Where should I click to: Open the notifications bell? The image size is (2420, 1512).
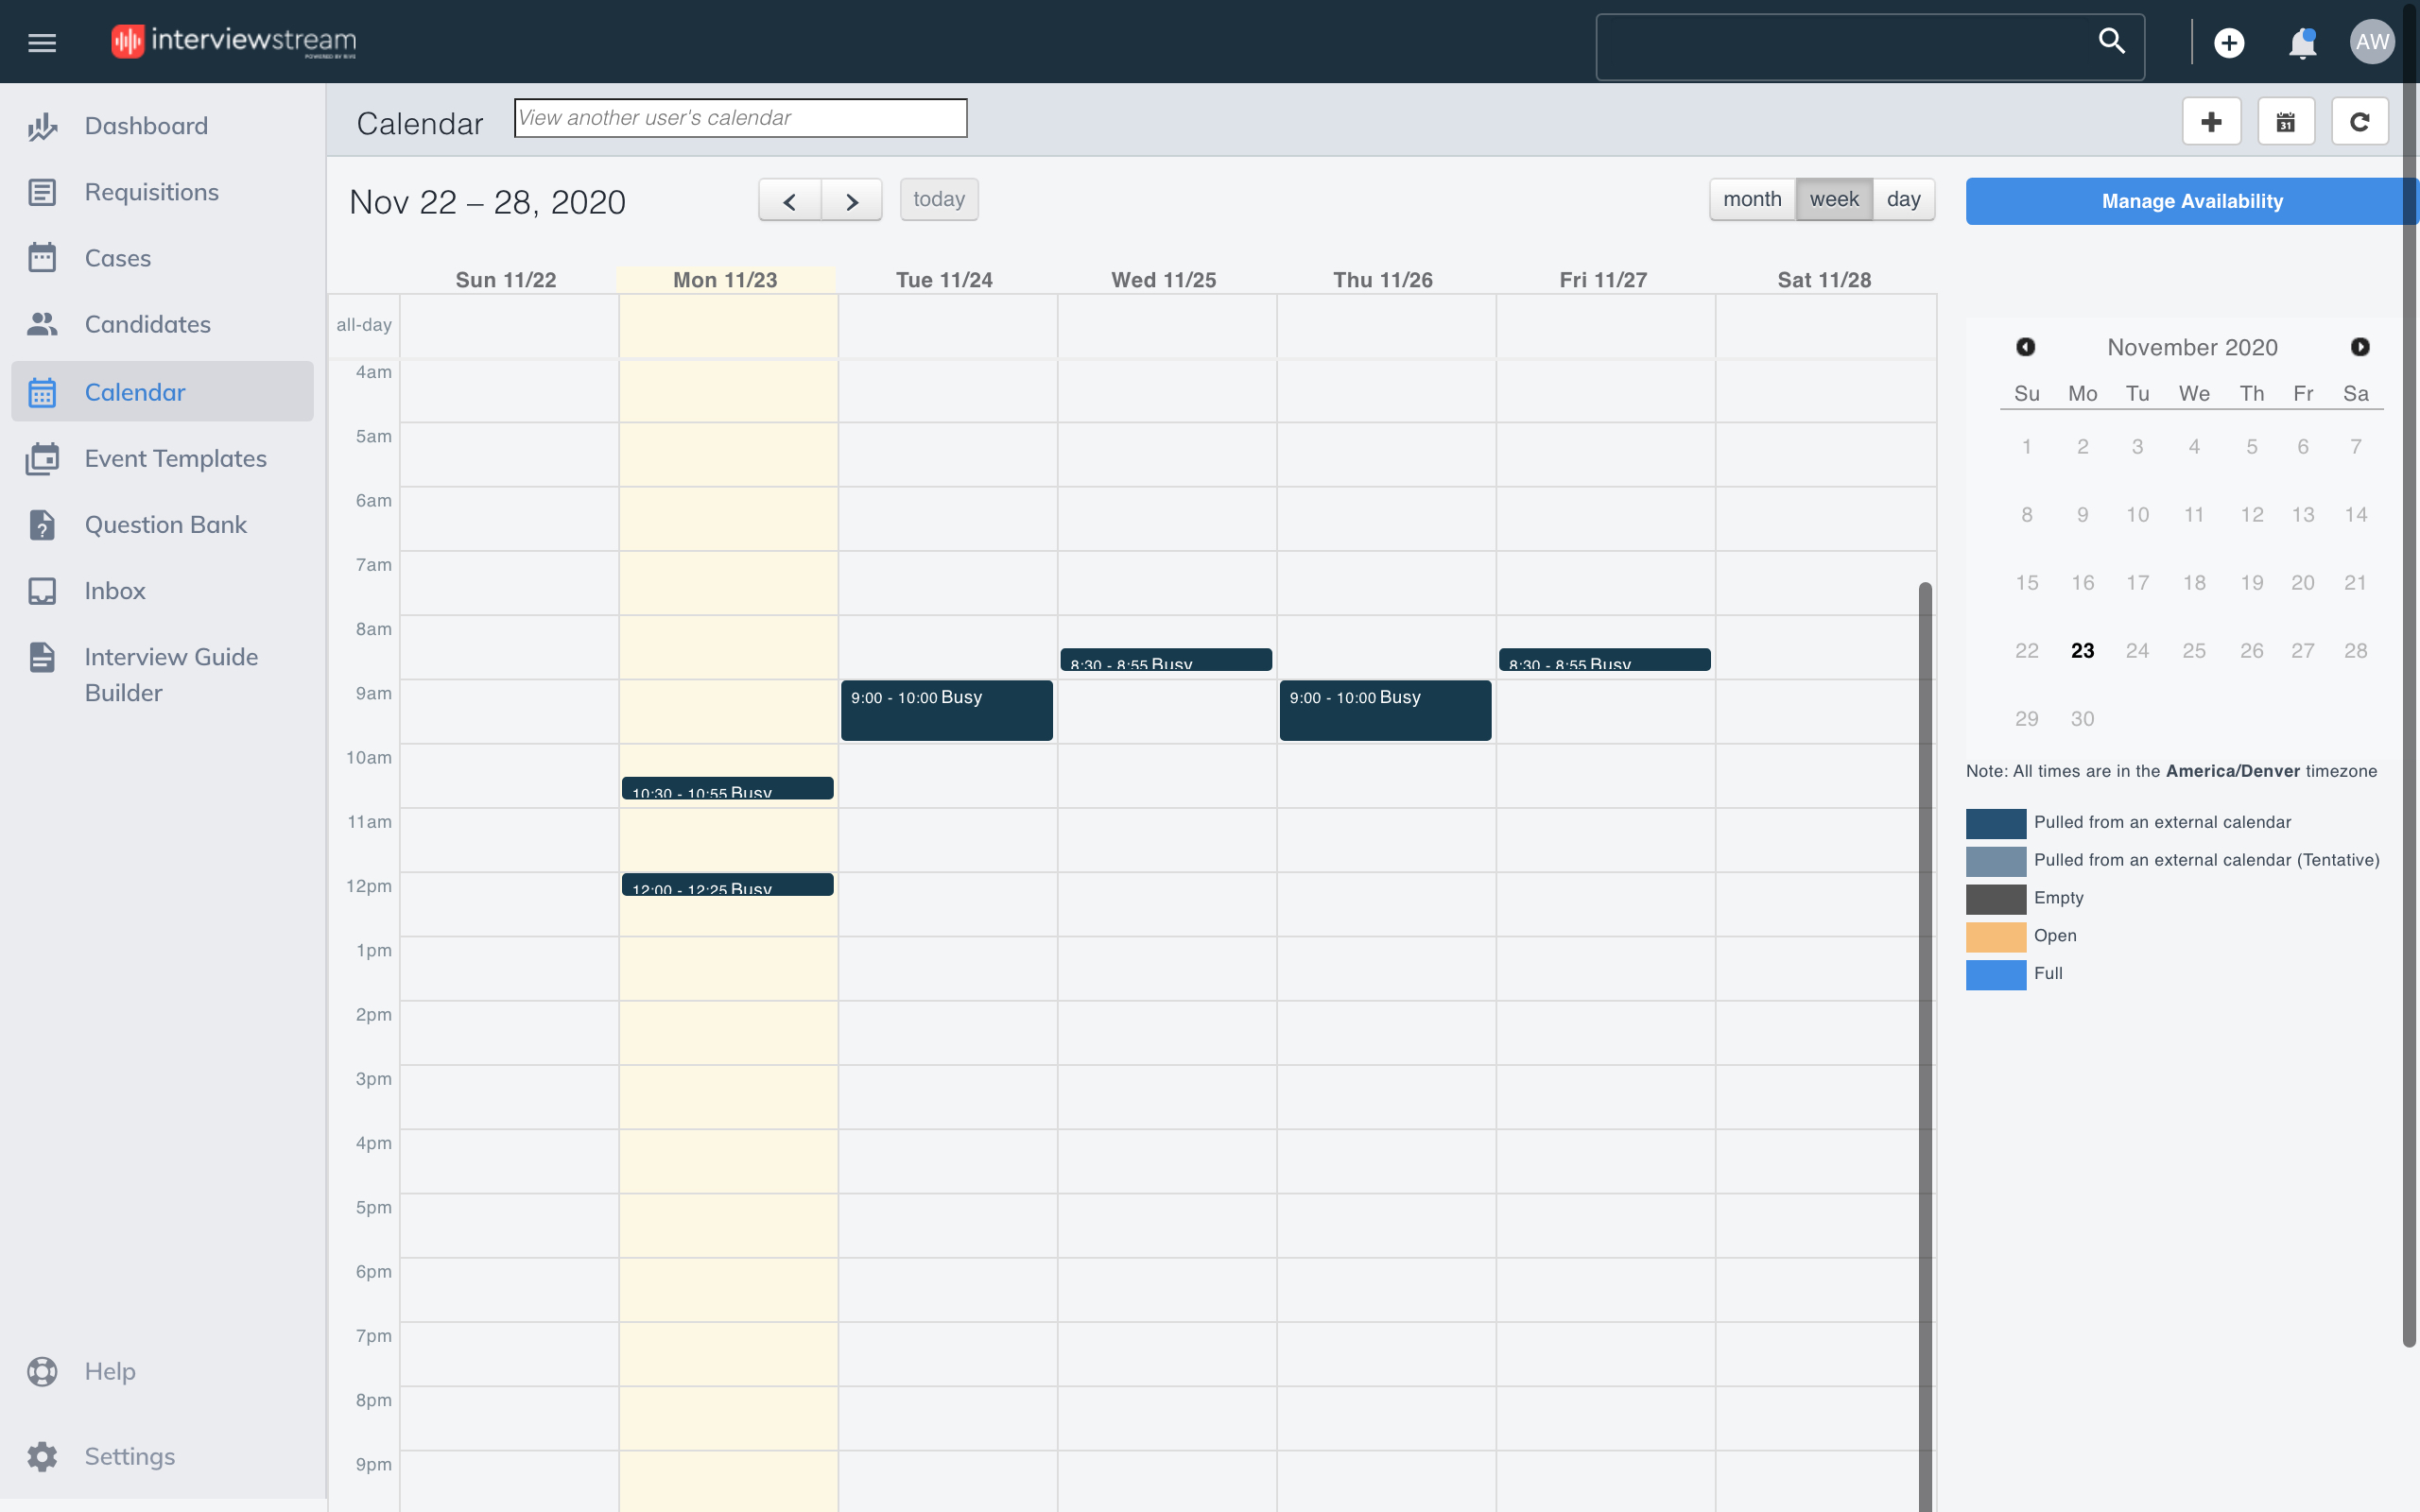(2302, 43)
